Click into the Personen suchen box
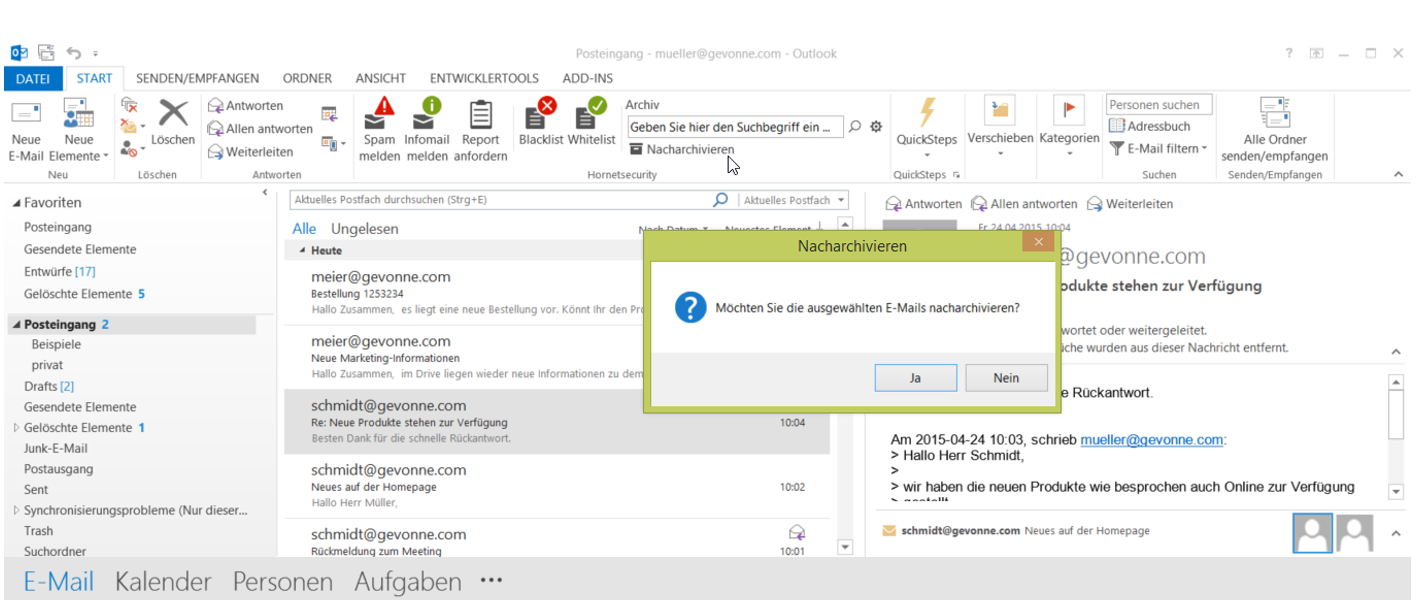Screen dimensions: 1421x600 1159,105
